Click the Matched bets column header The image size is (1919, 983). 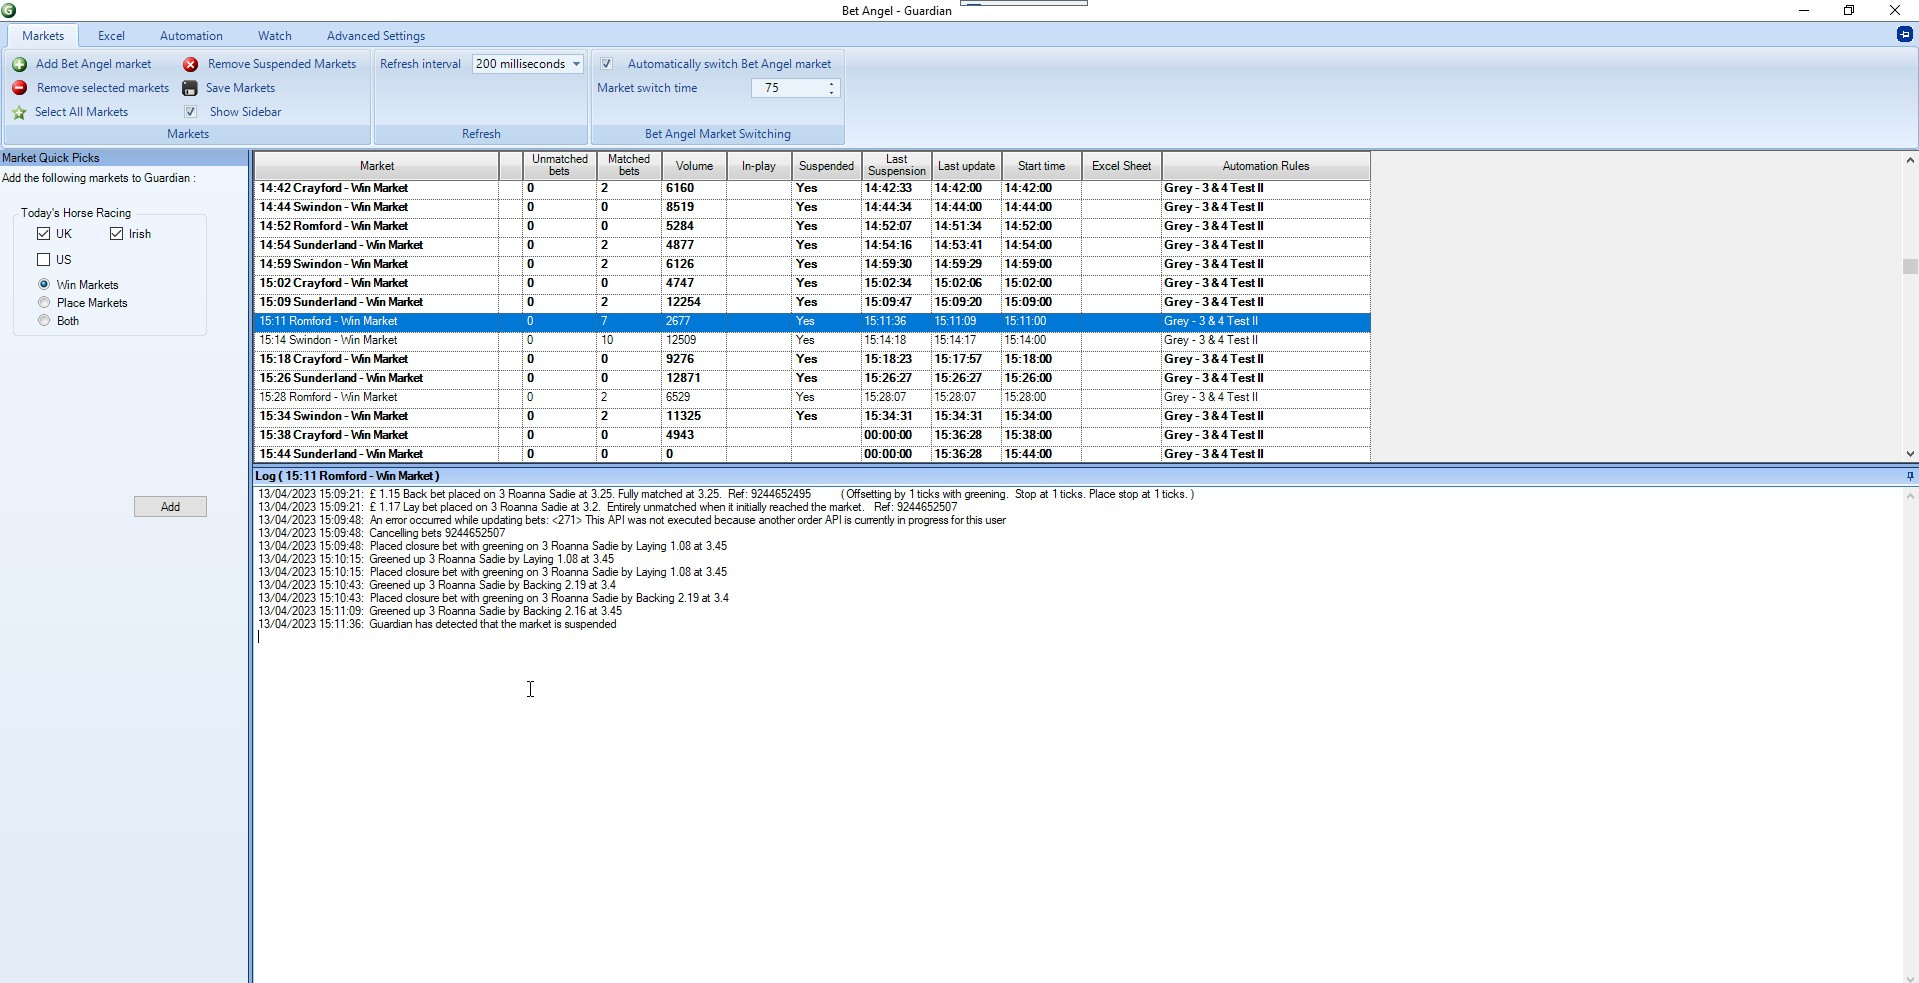(629, 166)
